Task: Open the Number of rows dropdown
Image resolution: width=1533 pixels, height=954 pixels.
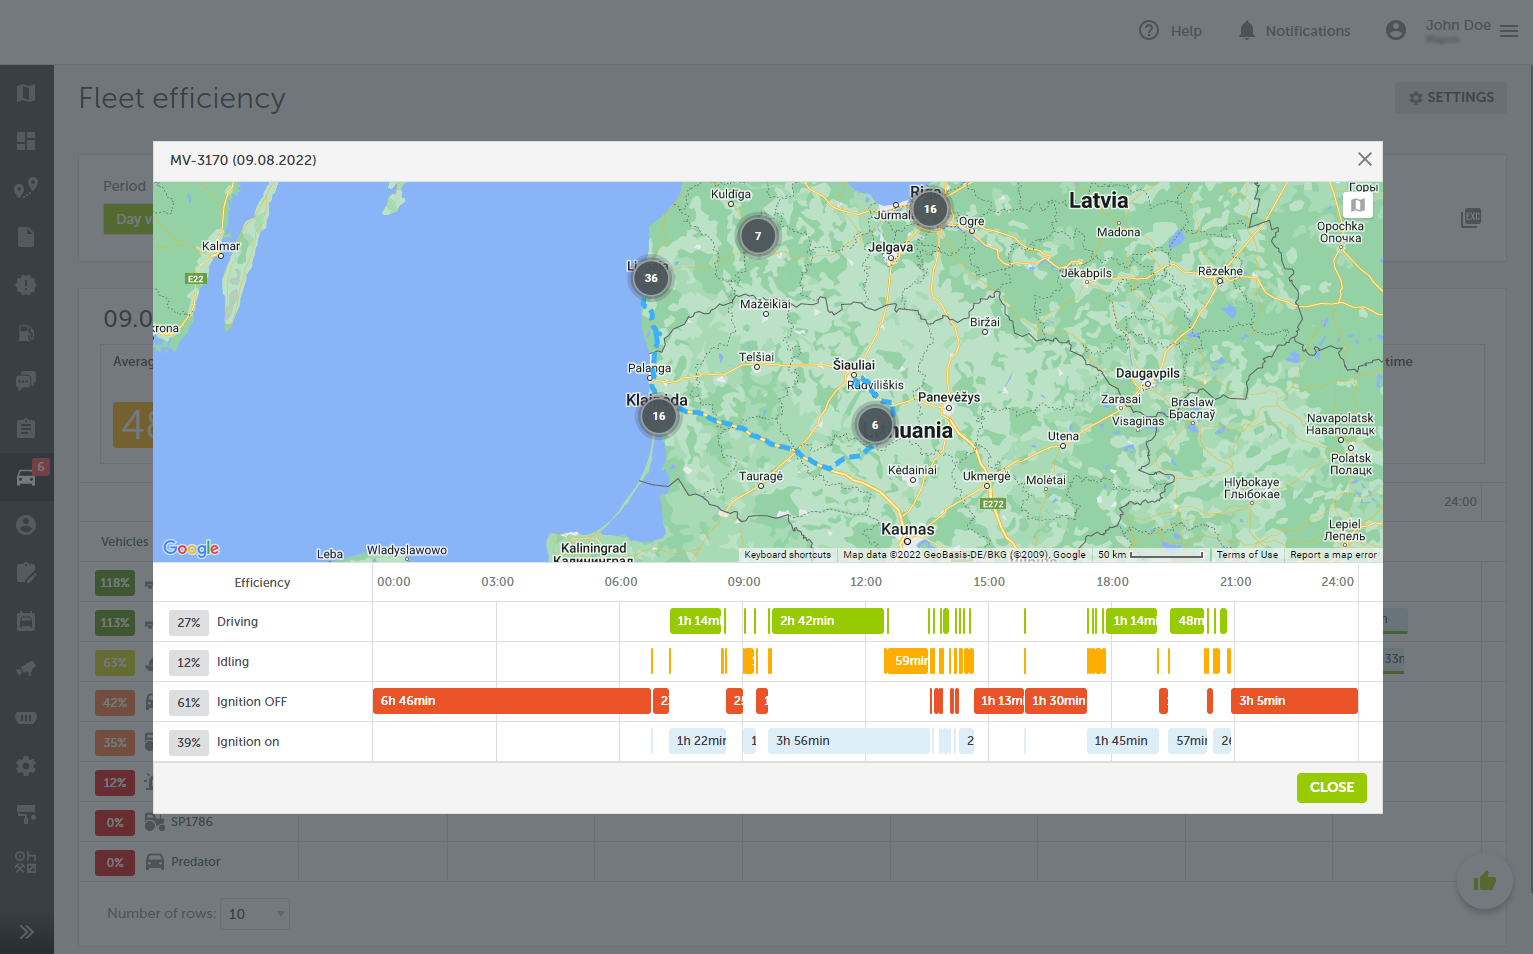Action: pos(255,914)
